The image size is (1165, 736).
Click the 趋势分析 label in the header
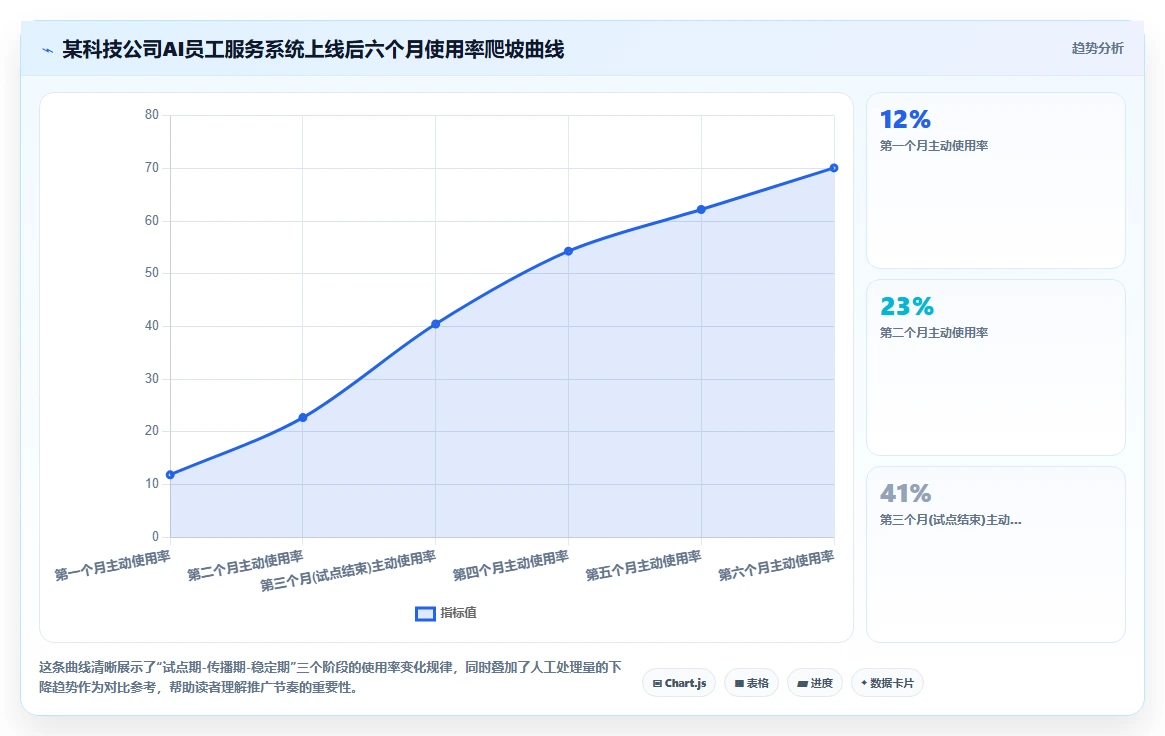coord(1097,48)
